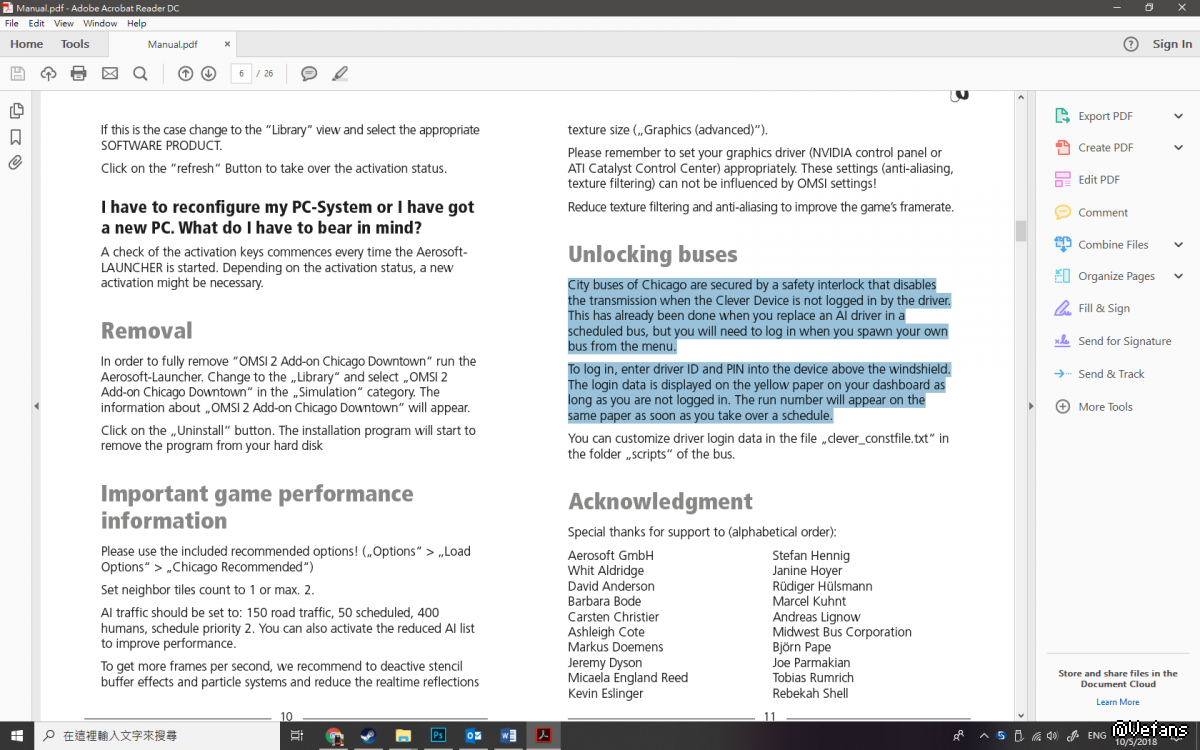Switch to the Home tab
This screenshot has width=1200, height=750.
[27, 44]
